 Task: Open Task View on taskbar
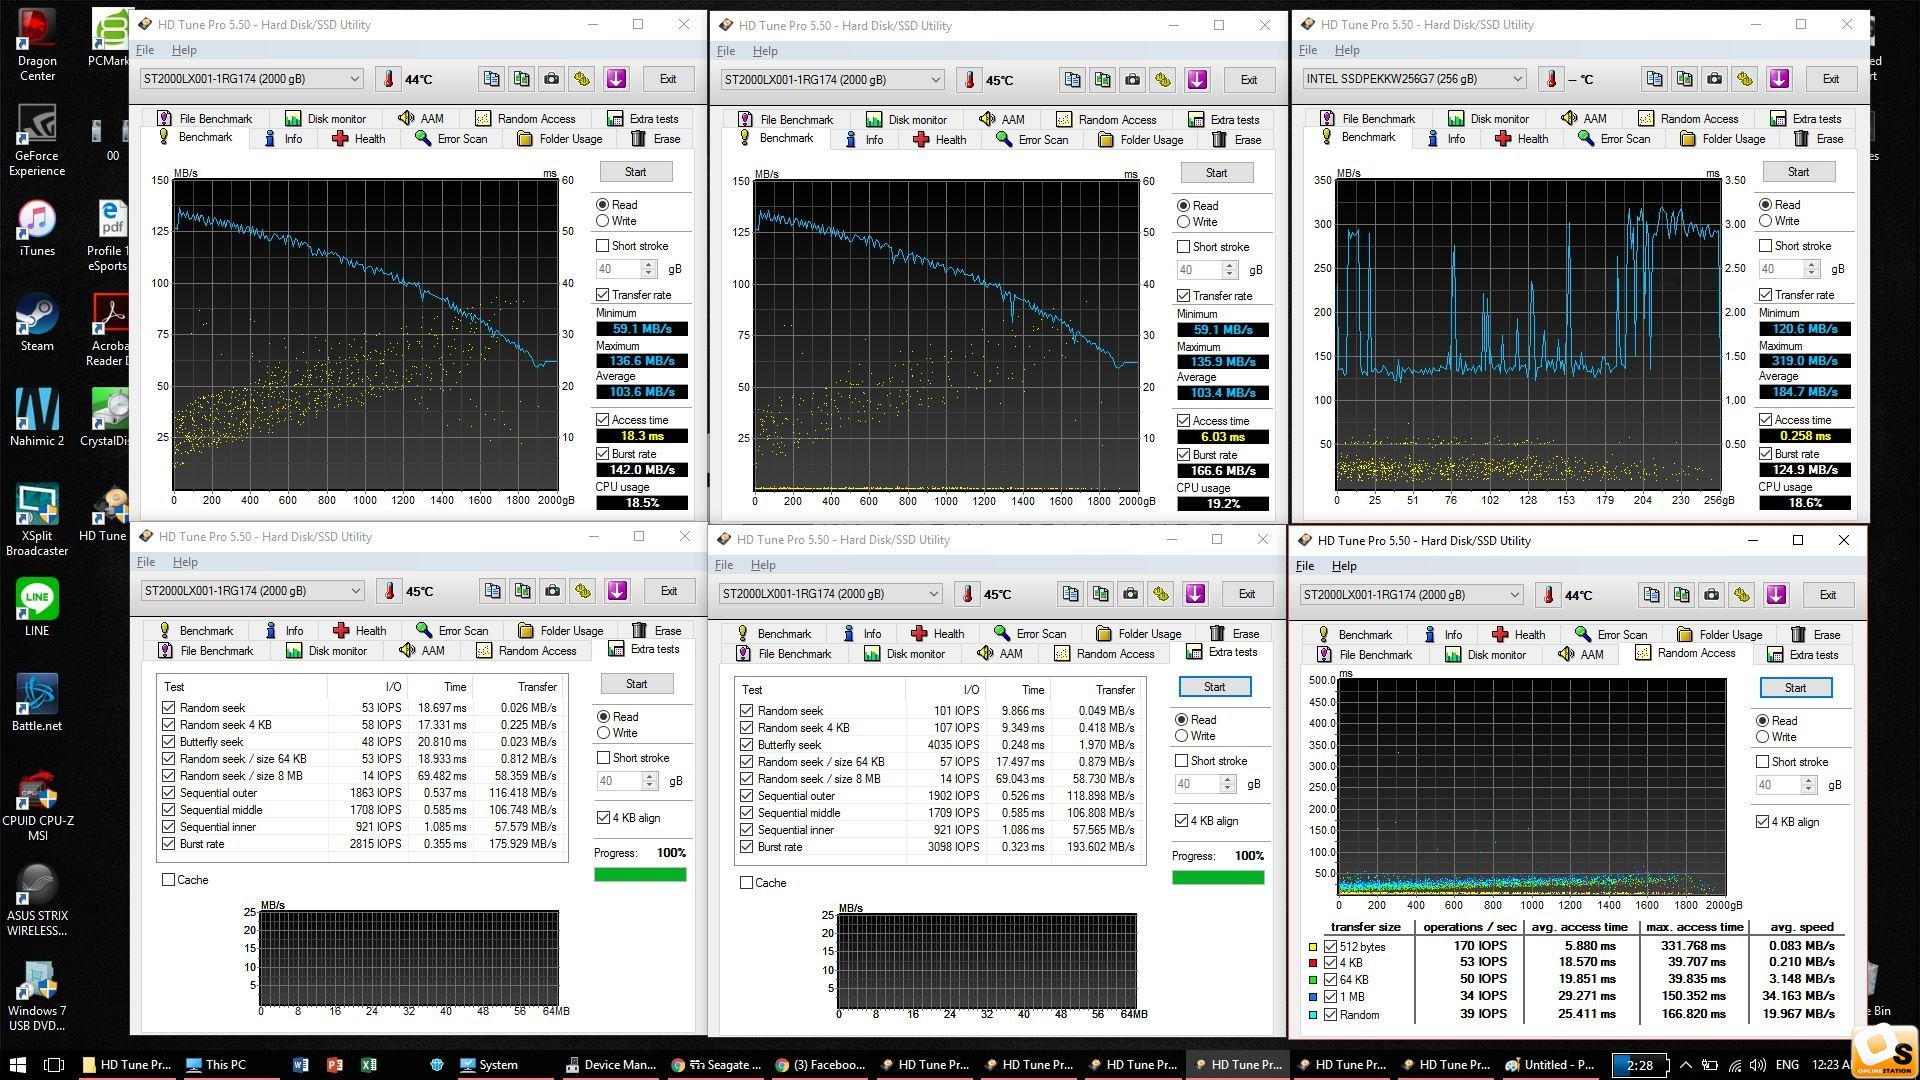pos(55,1065)
